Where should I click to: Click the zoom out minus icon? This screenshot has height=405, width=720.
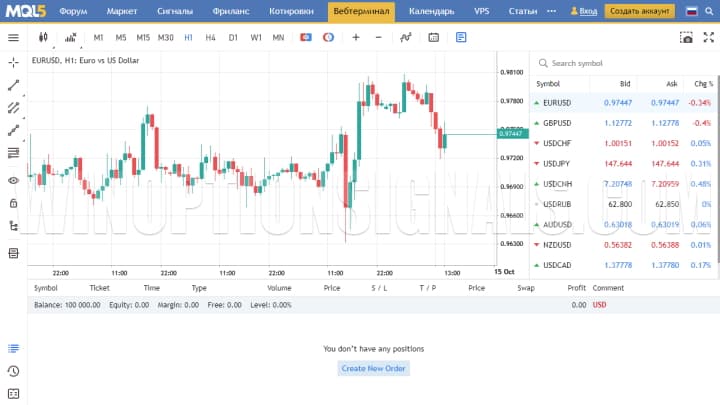pos(378,37)
